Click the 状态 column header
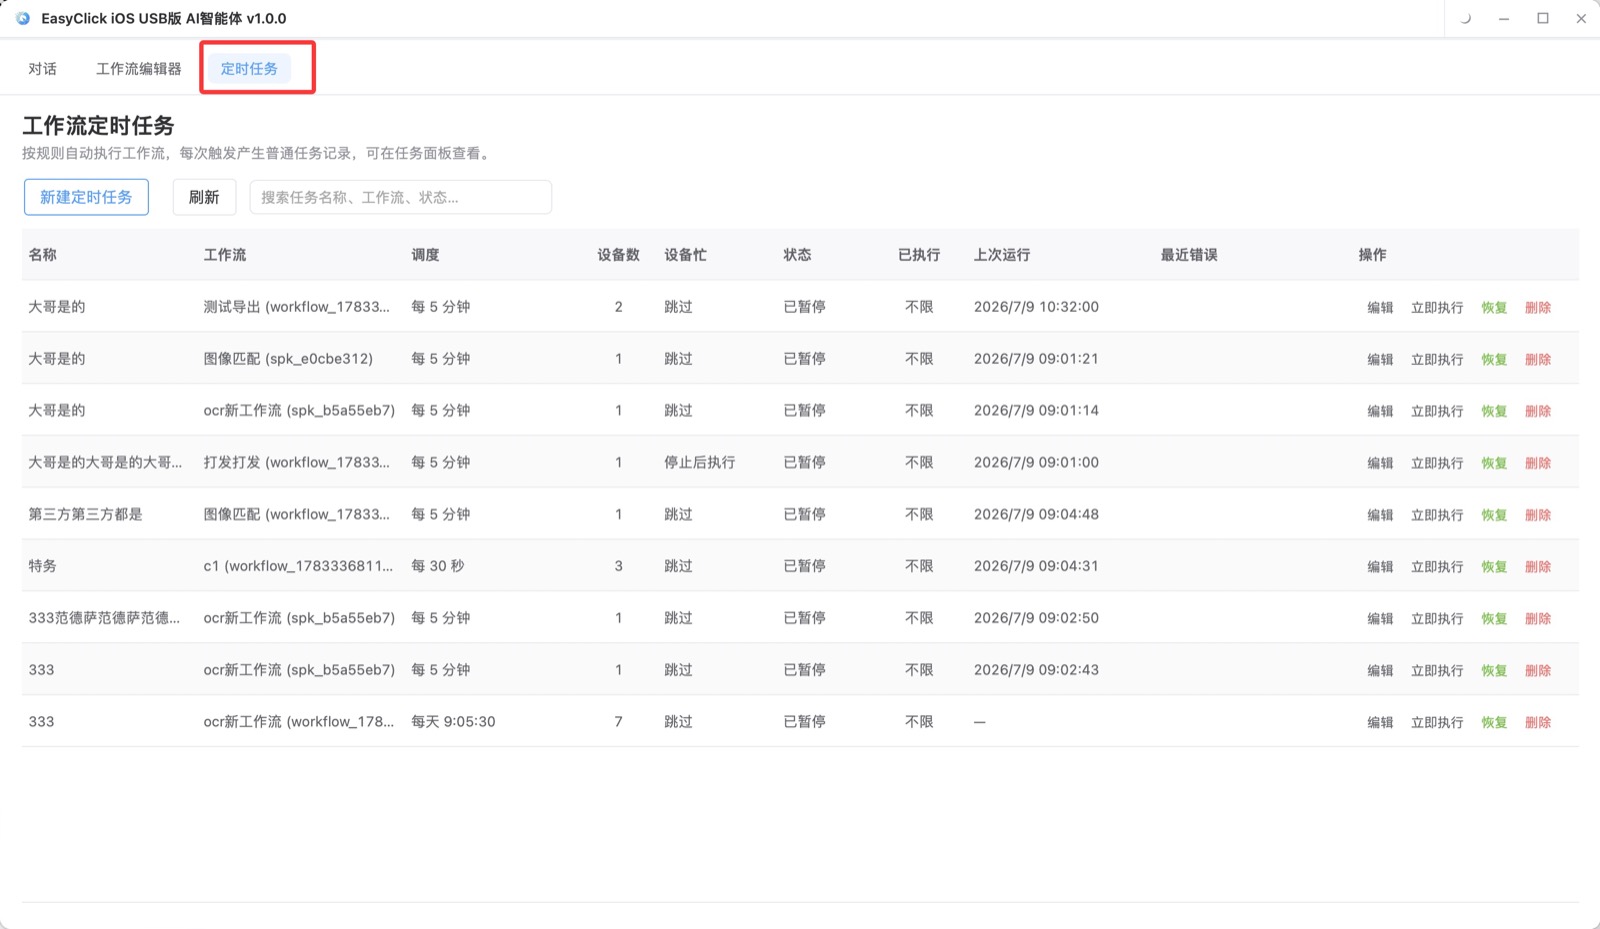Screen dimensions: 1600x929 click(797, 255)
